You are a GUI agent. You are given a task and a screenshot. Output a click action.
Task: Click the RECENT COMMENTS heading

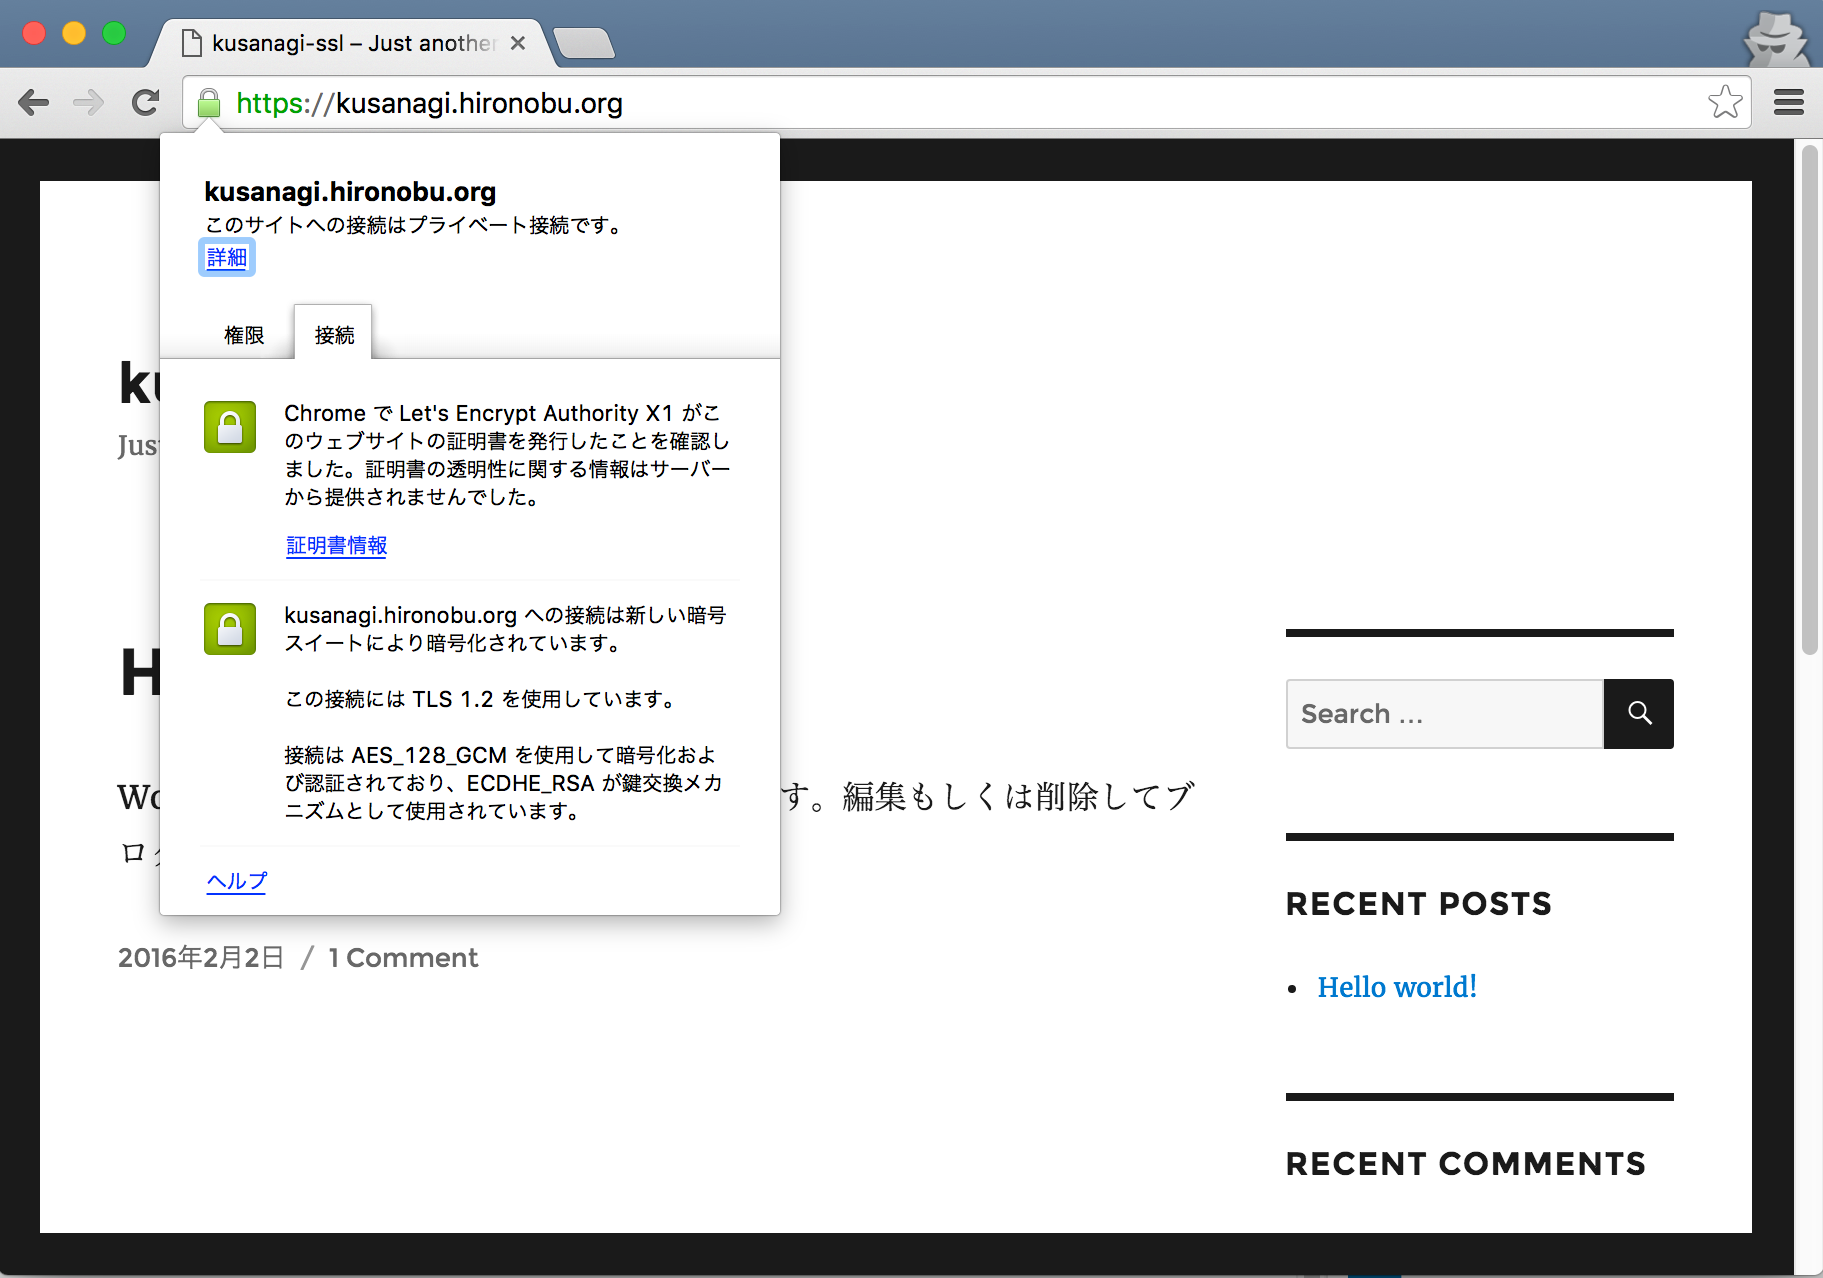click(1465, 1164)
